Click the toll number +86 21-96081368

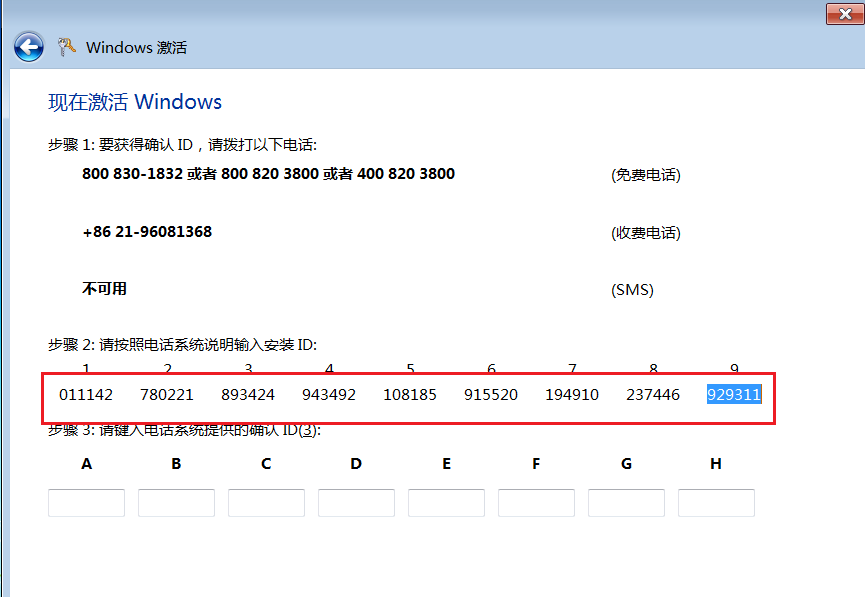point(147,232)
